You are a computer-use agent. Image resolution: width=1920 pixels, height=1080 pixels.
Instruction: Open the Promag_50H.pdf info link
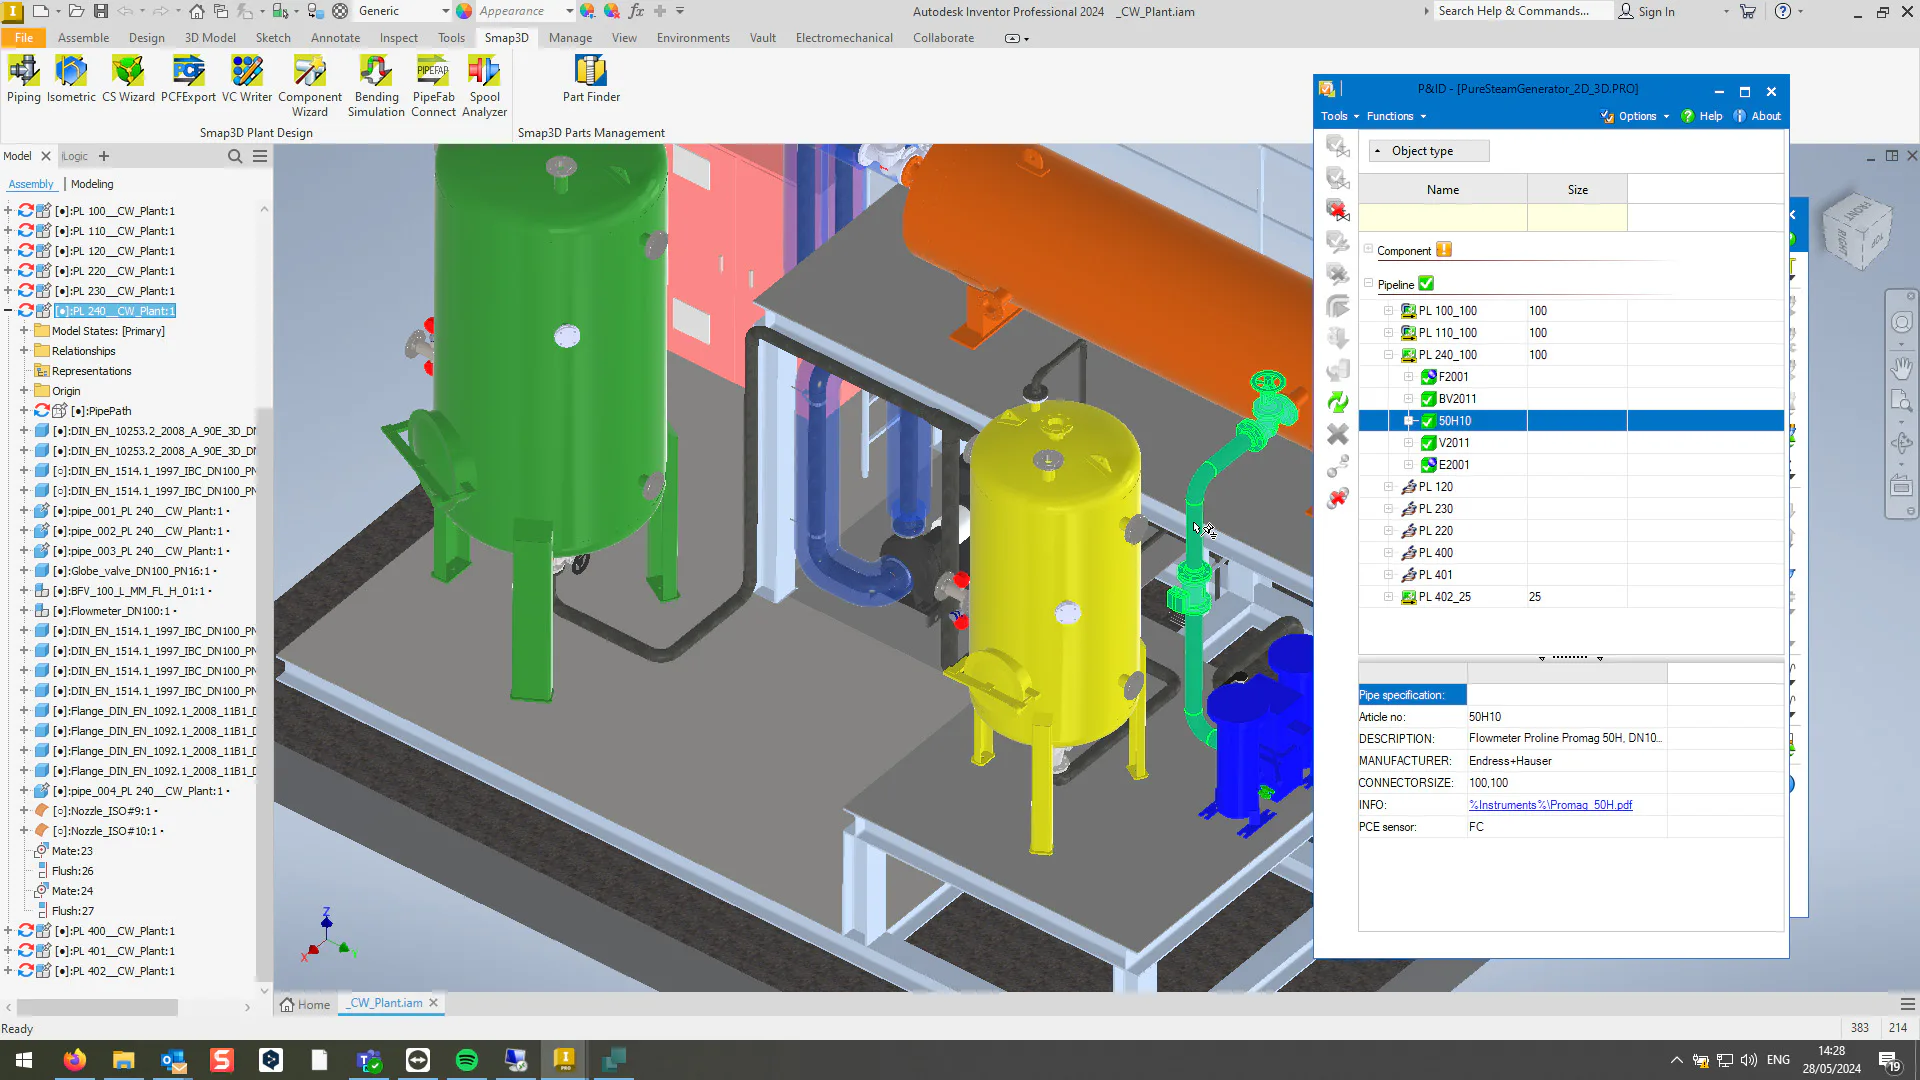(x=1550, y=805)
